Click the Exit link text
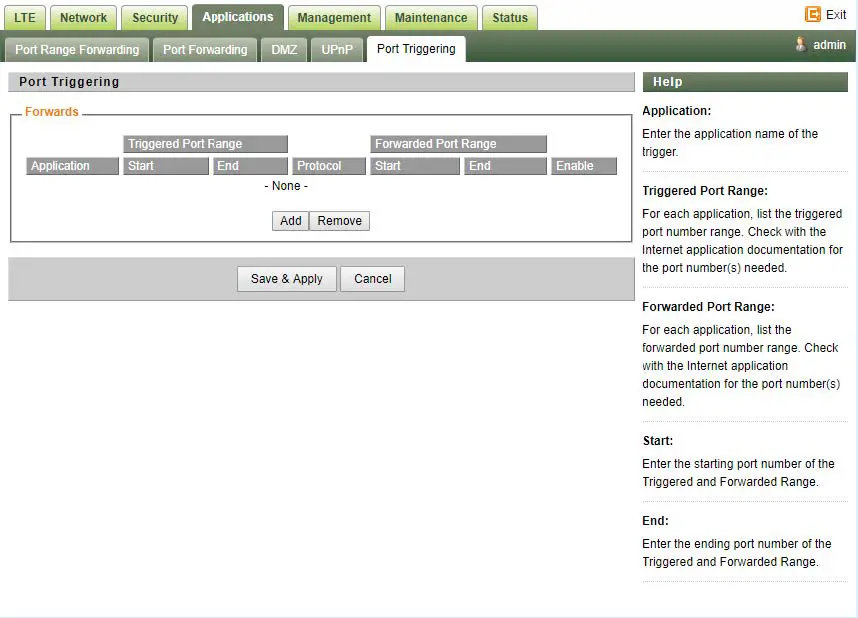Viewport: 858px width, 618px height. coord(836,15)
